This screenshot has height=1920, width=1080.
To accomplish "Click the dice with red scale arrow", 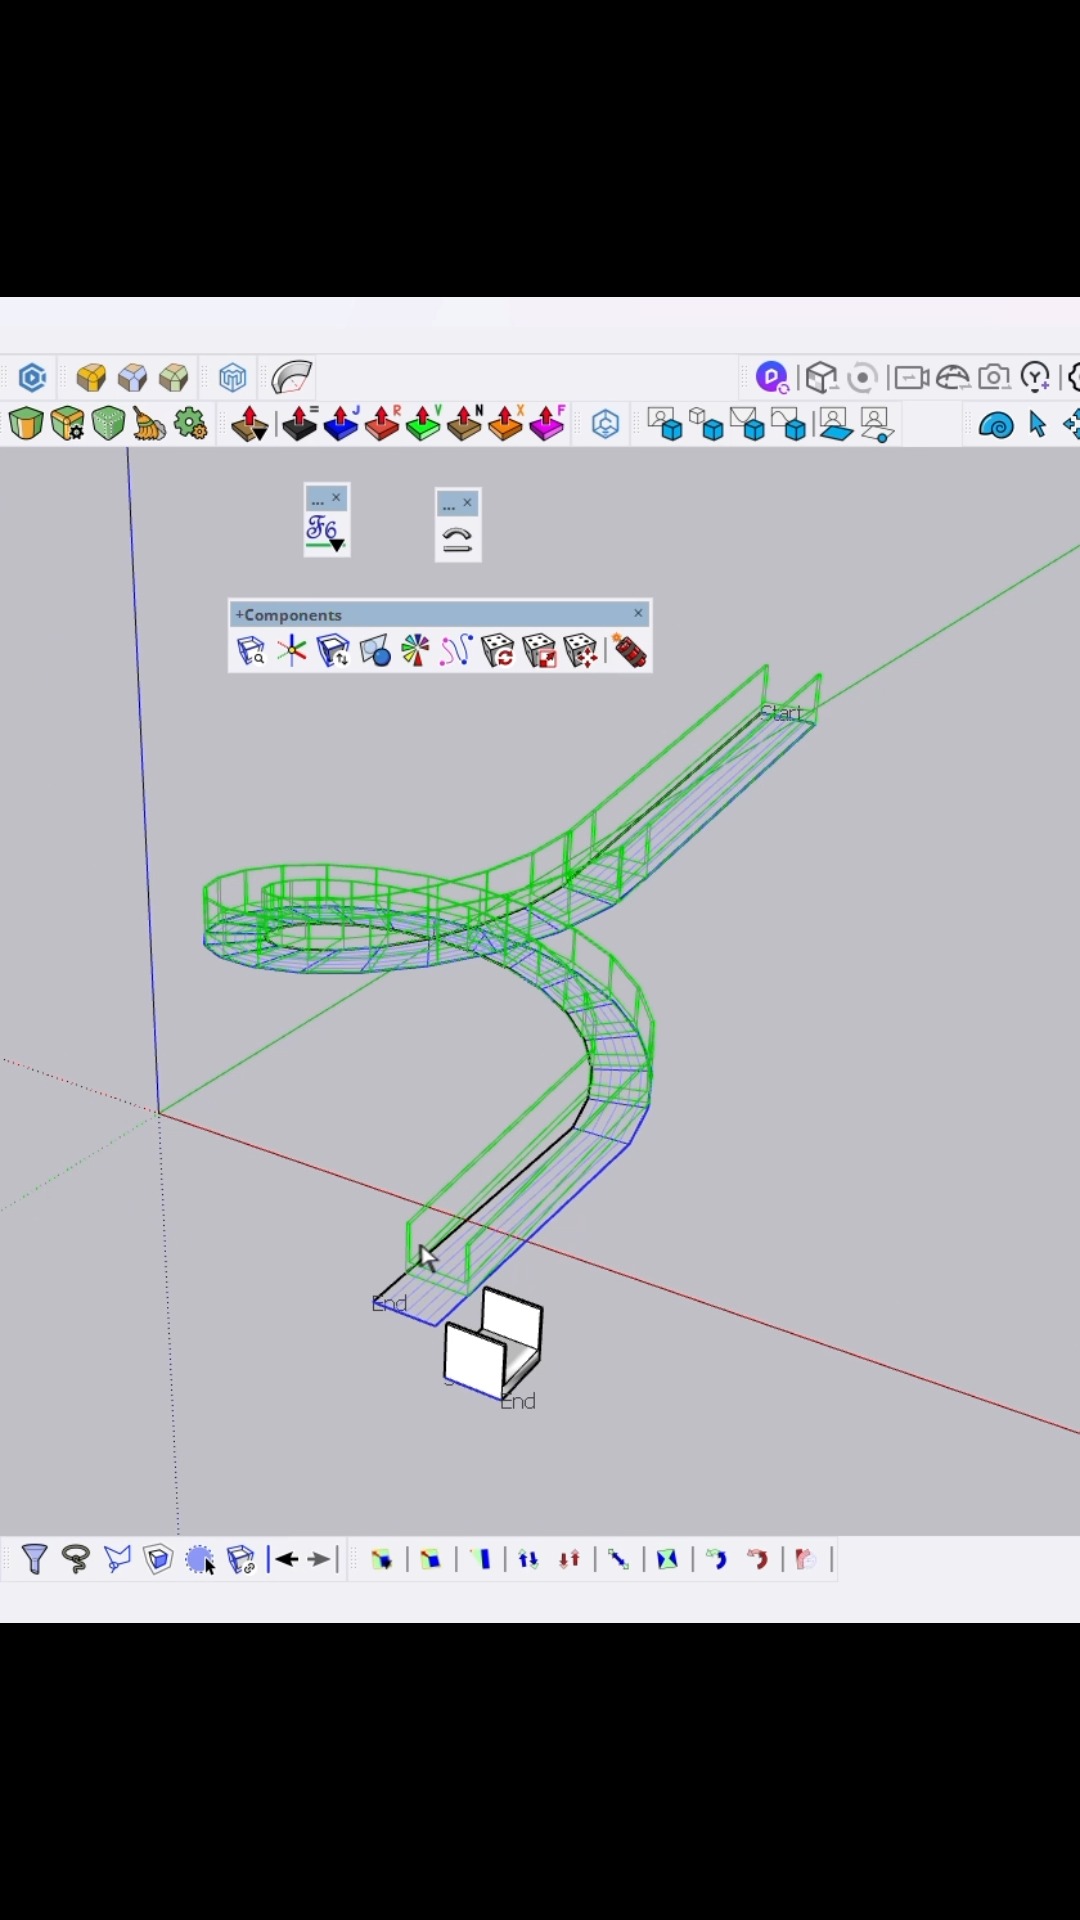I will tap(539, 652).
